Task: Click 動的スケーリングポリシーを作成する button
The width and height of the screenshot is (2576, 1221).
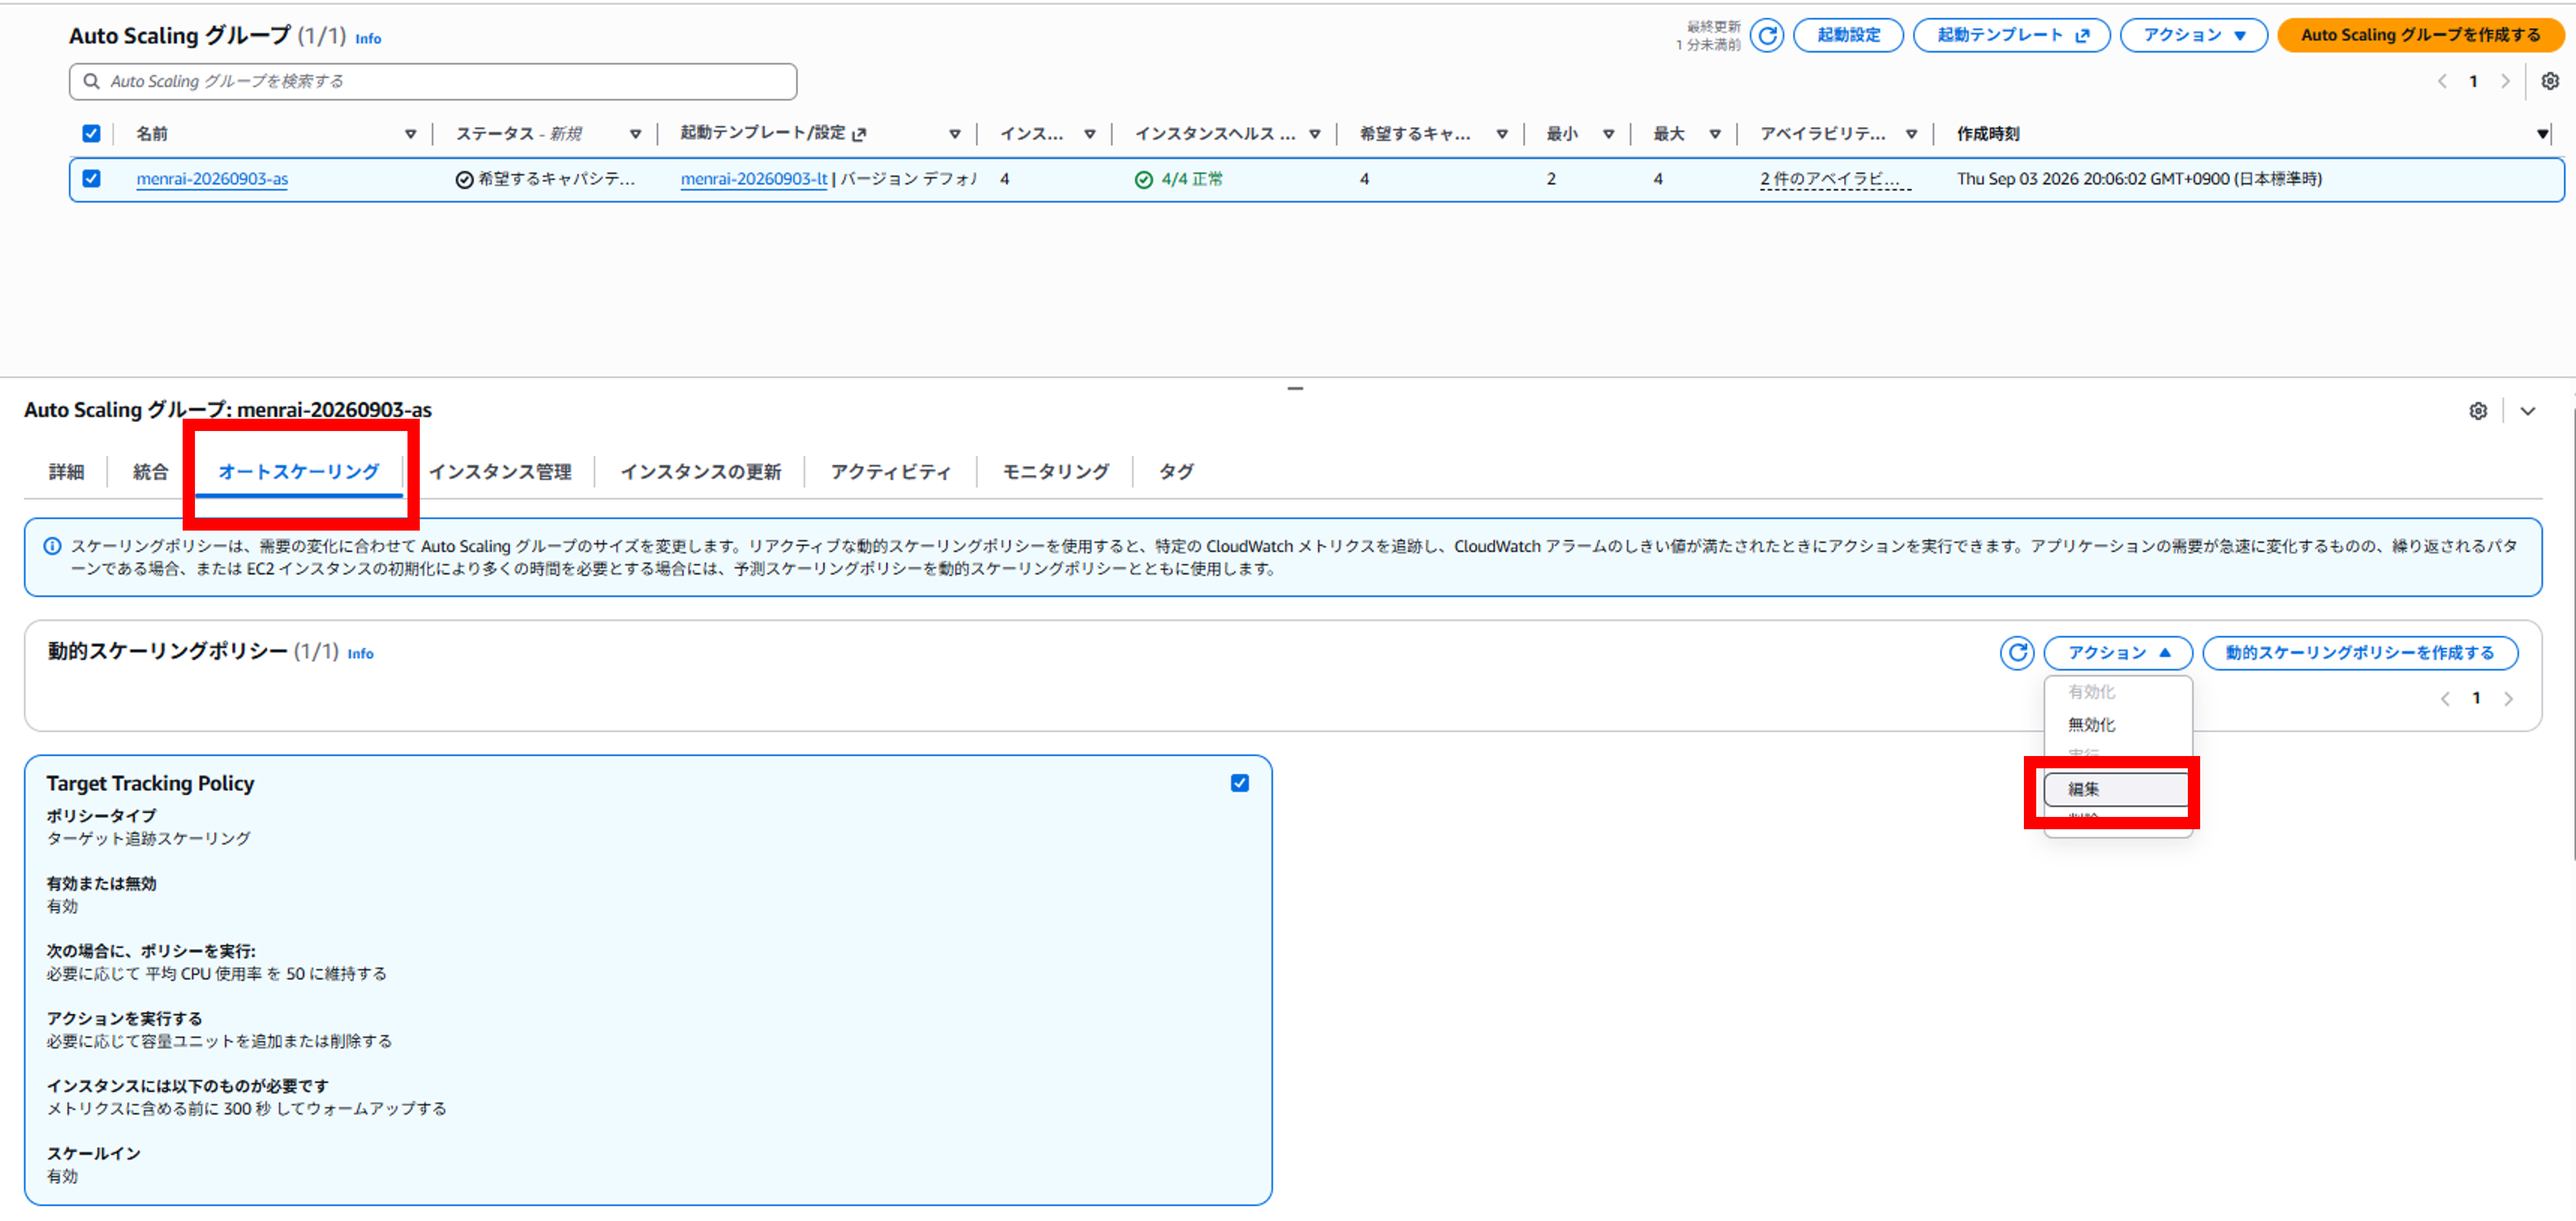Action: click(x=2359, y=652)
